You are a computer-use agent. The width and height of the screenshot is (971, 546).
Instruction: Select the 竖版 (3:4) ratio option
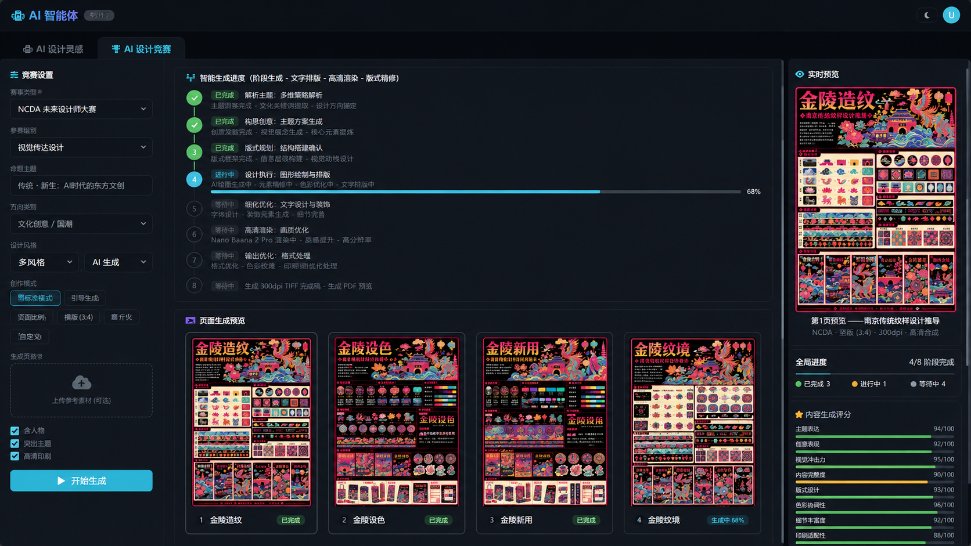point(79,317)
